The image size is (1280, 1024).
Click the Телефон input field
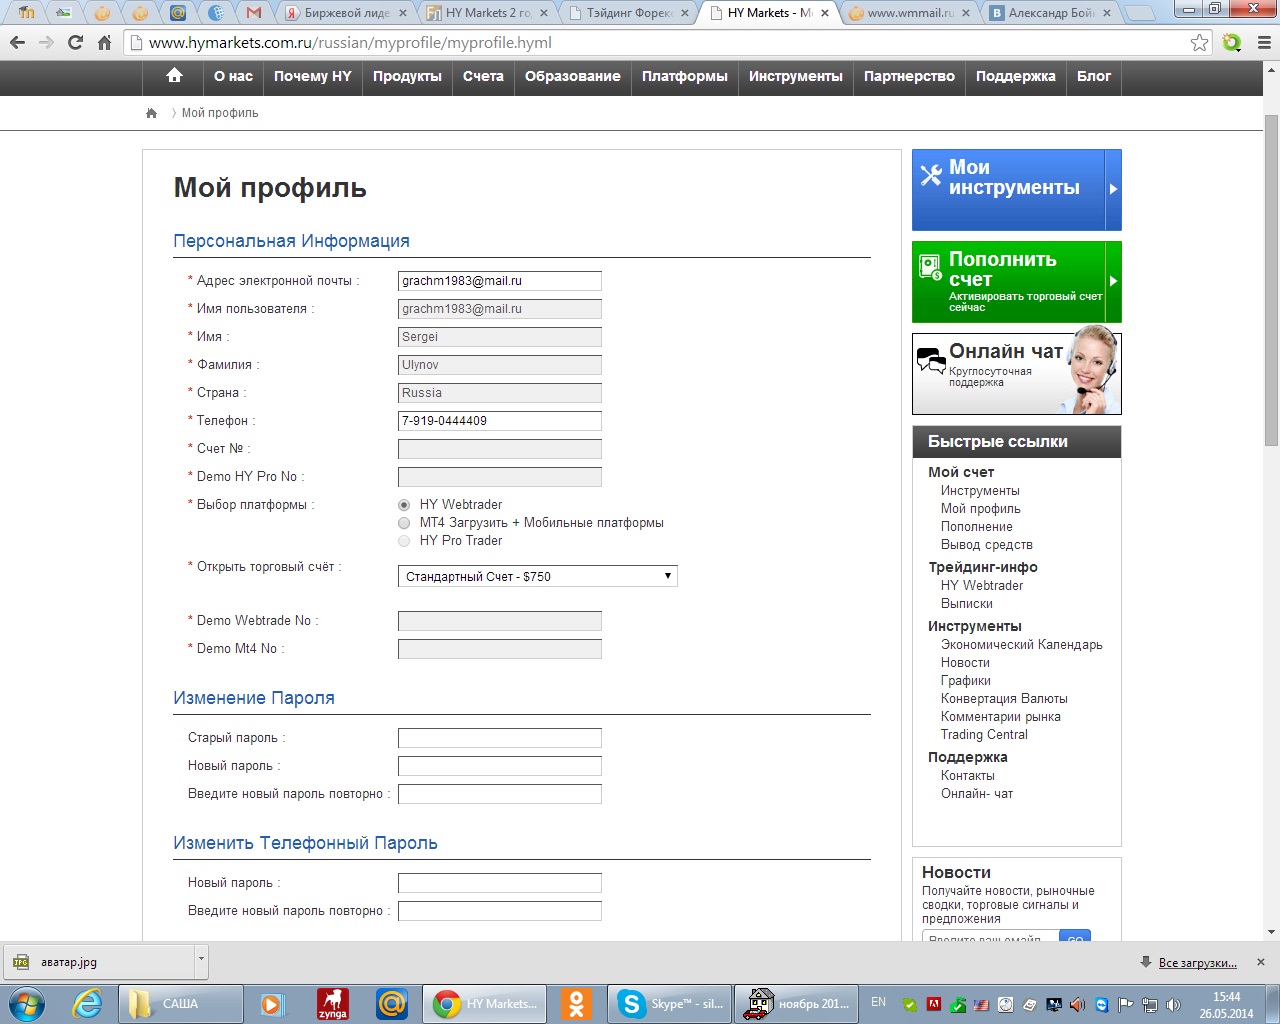click(500, 421)
